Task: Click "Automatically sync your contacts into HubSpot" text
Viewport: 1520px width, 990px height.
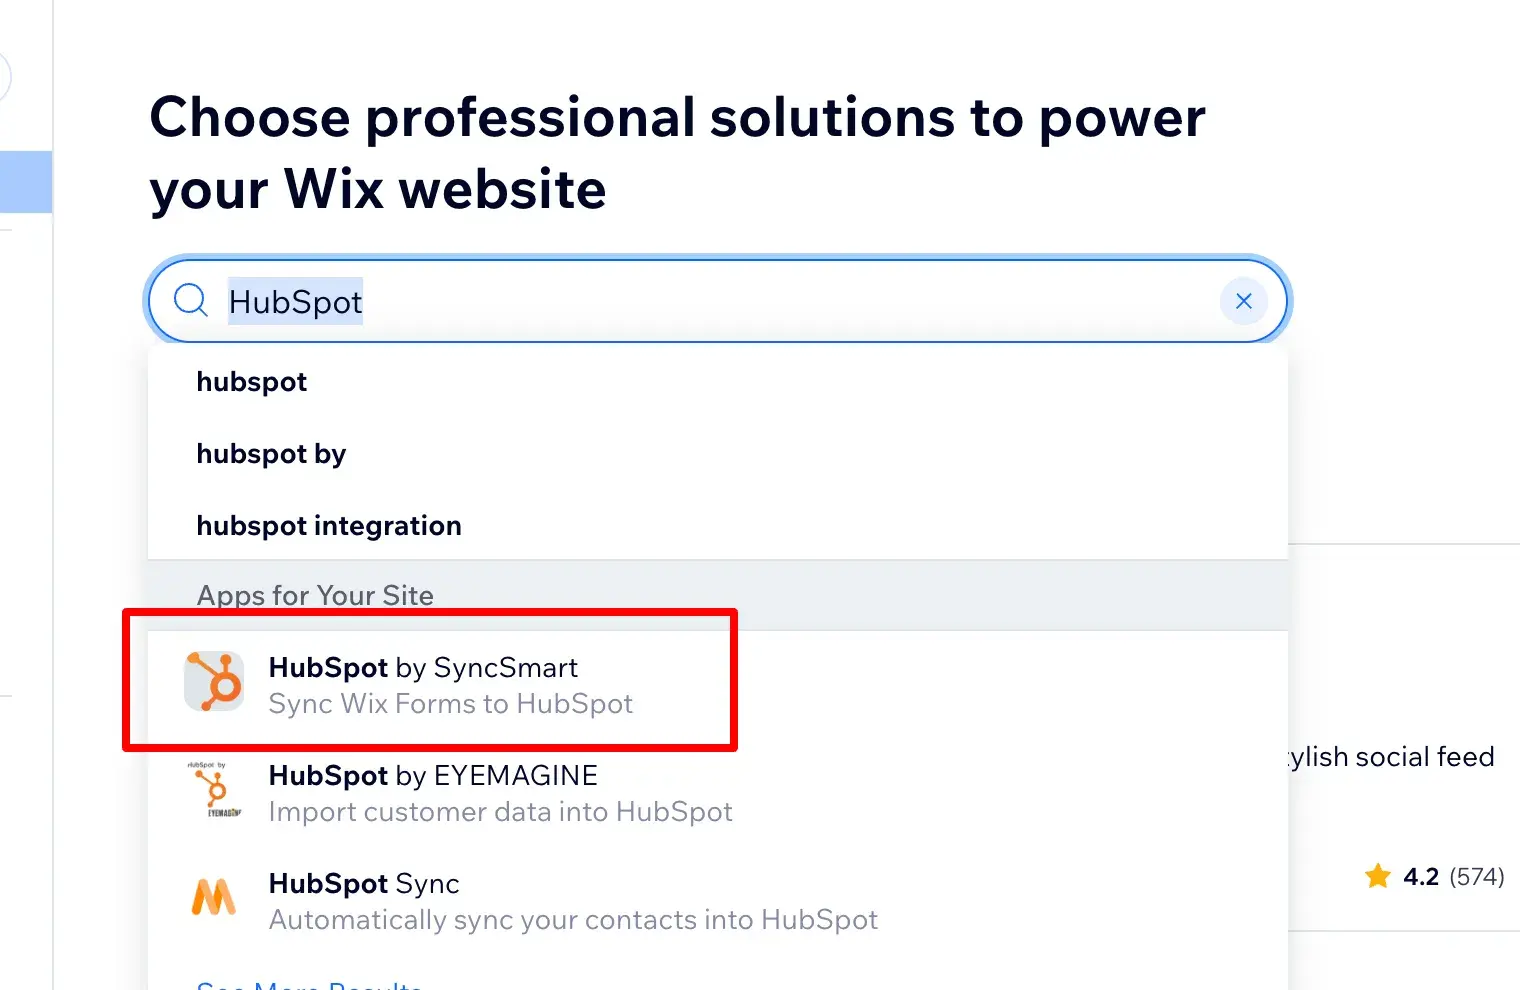Action: (573, 920)
